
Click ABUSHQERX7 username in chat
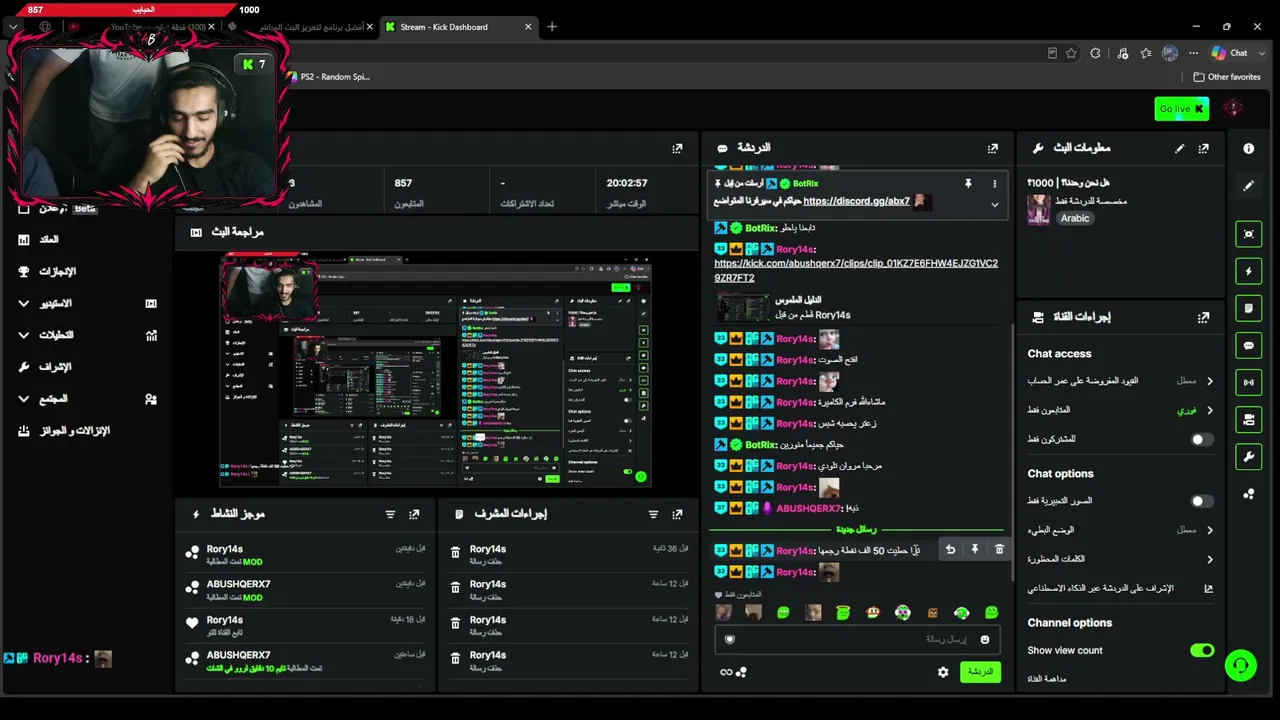click(810, 508)
